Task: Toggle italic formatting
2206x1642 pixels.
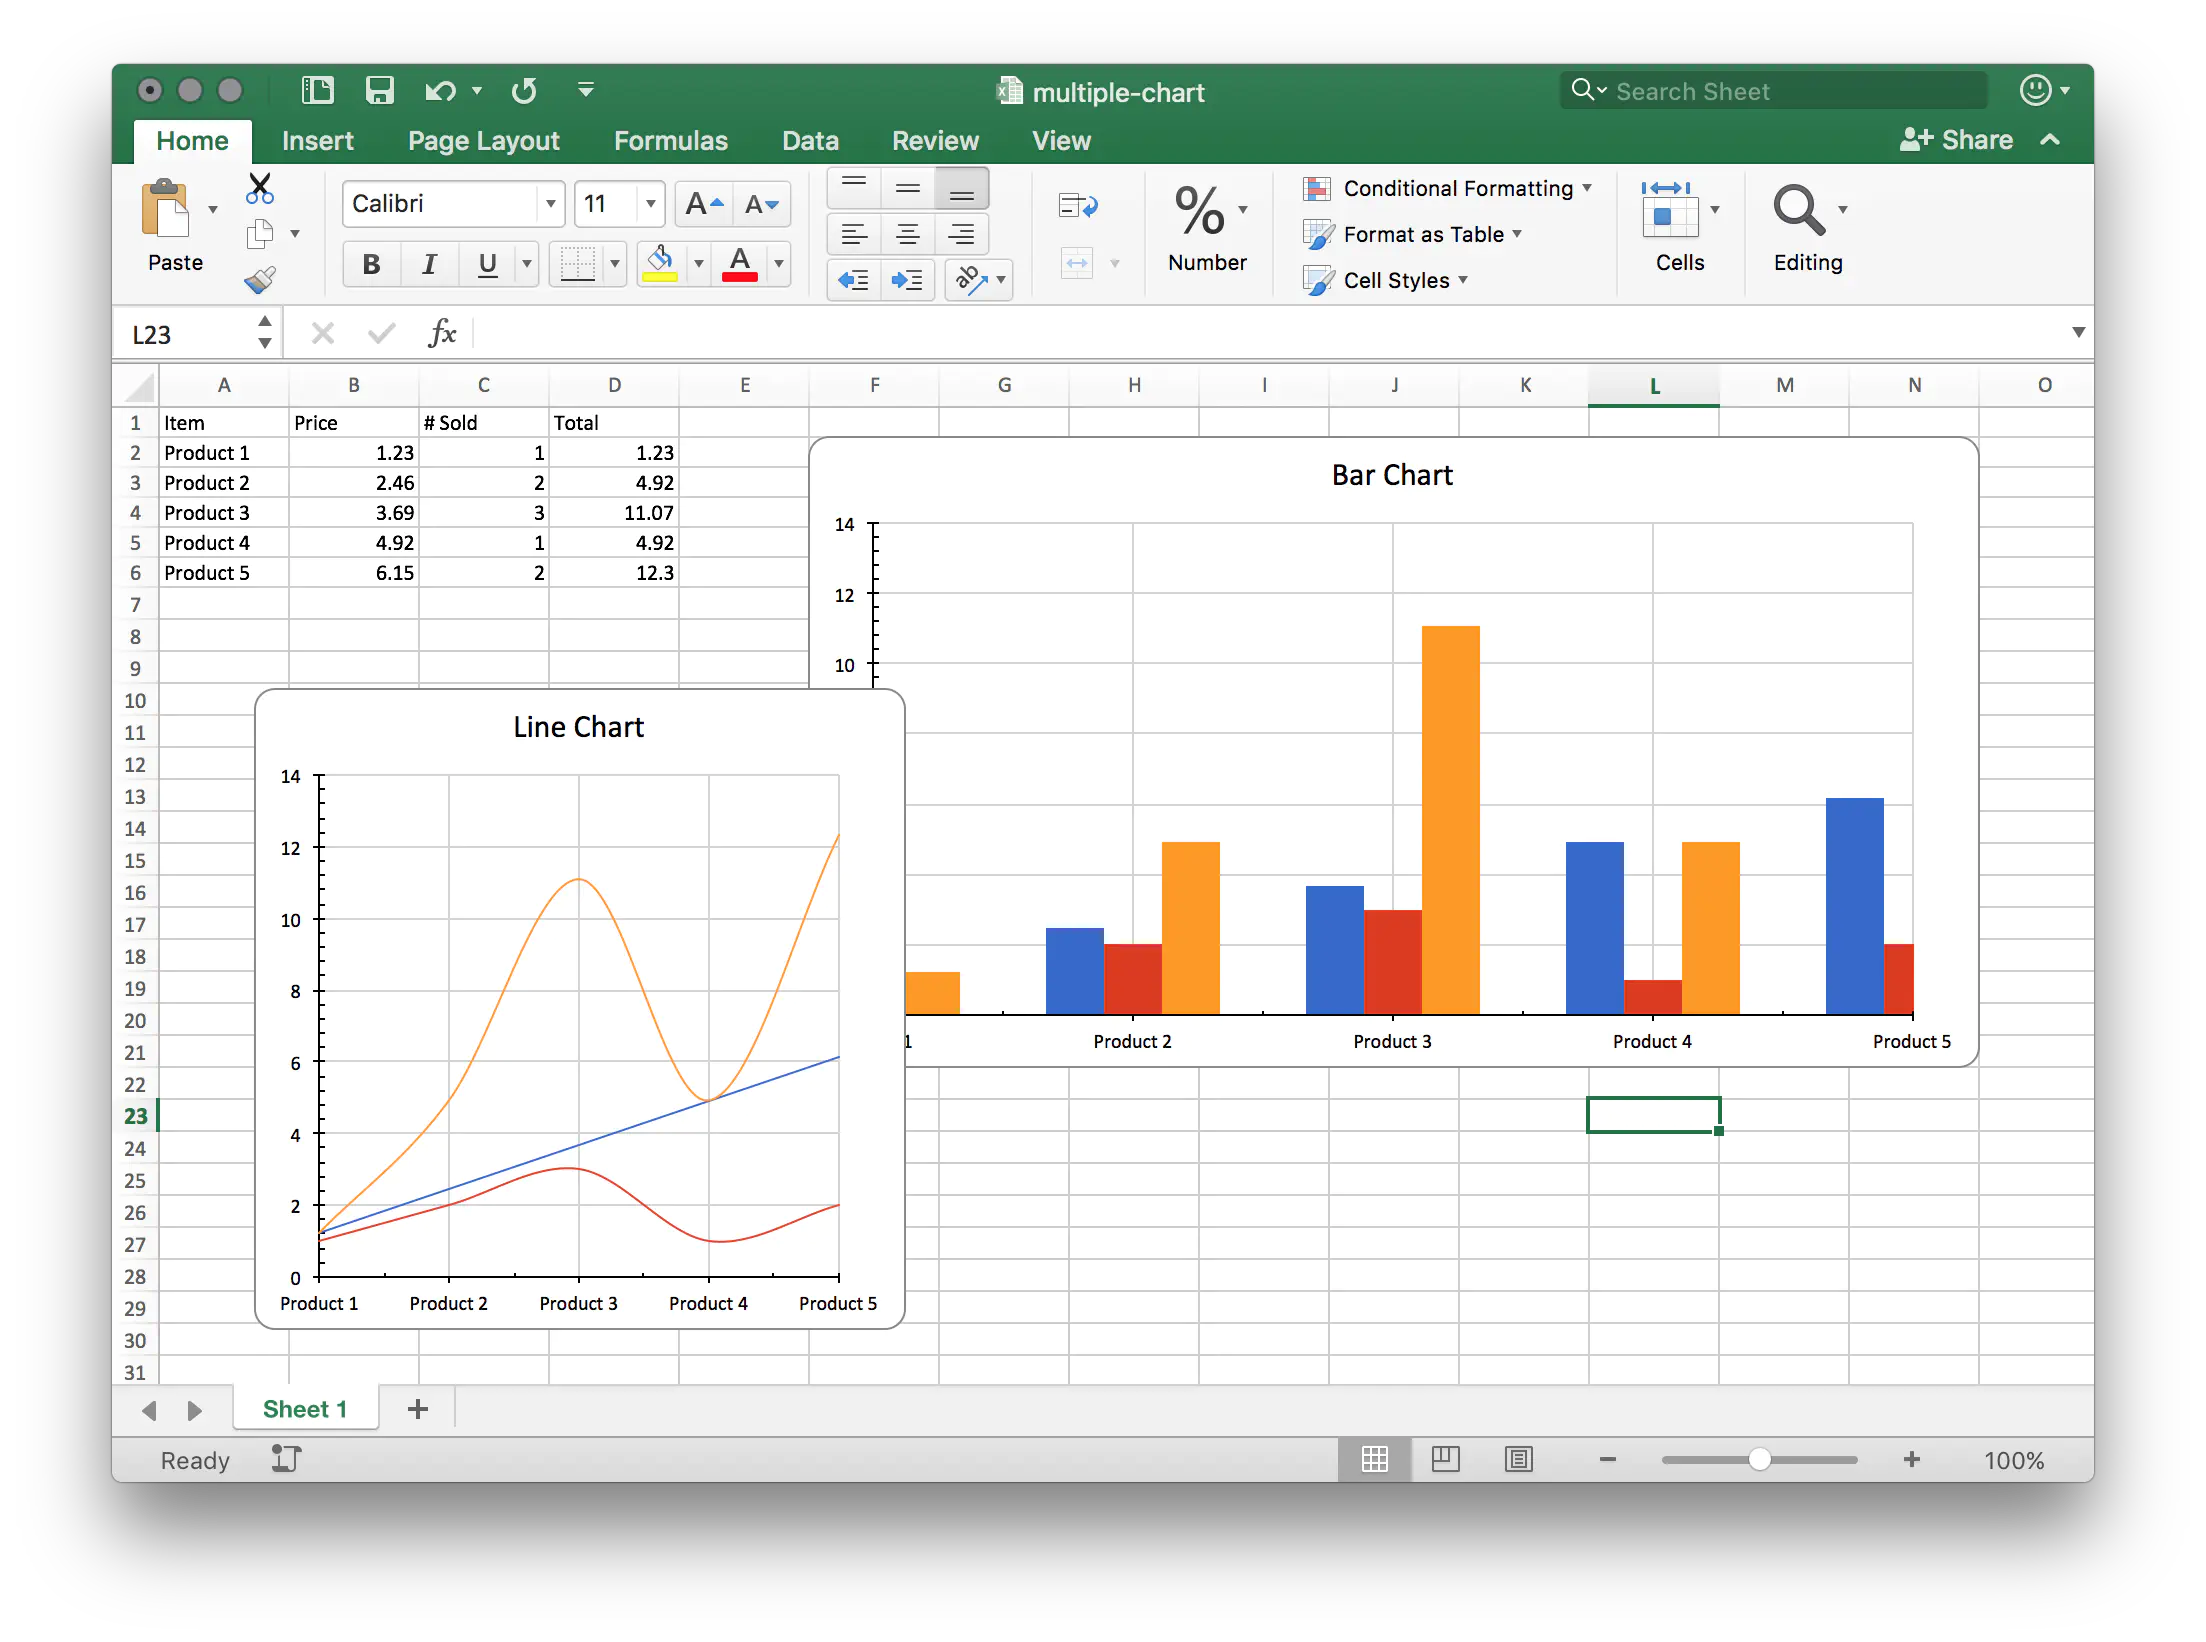Action: tap(429, 264)
